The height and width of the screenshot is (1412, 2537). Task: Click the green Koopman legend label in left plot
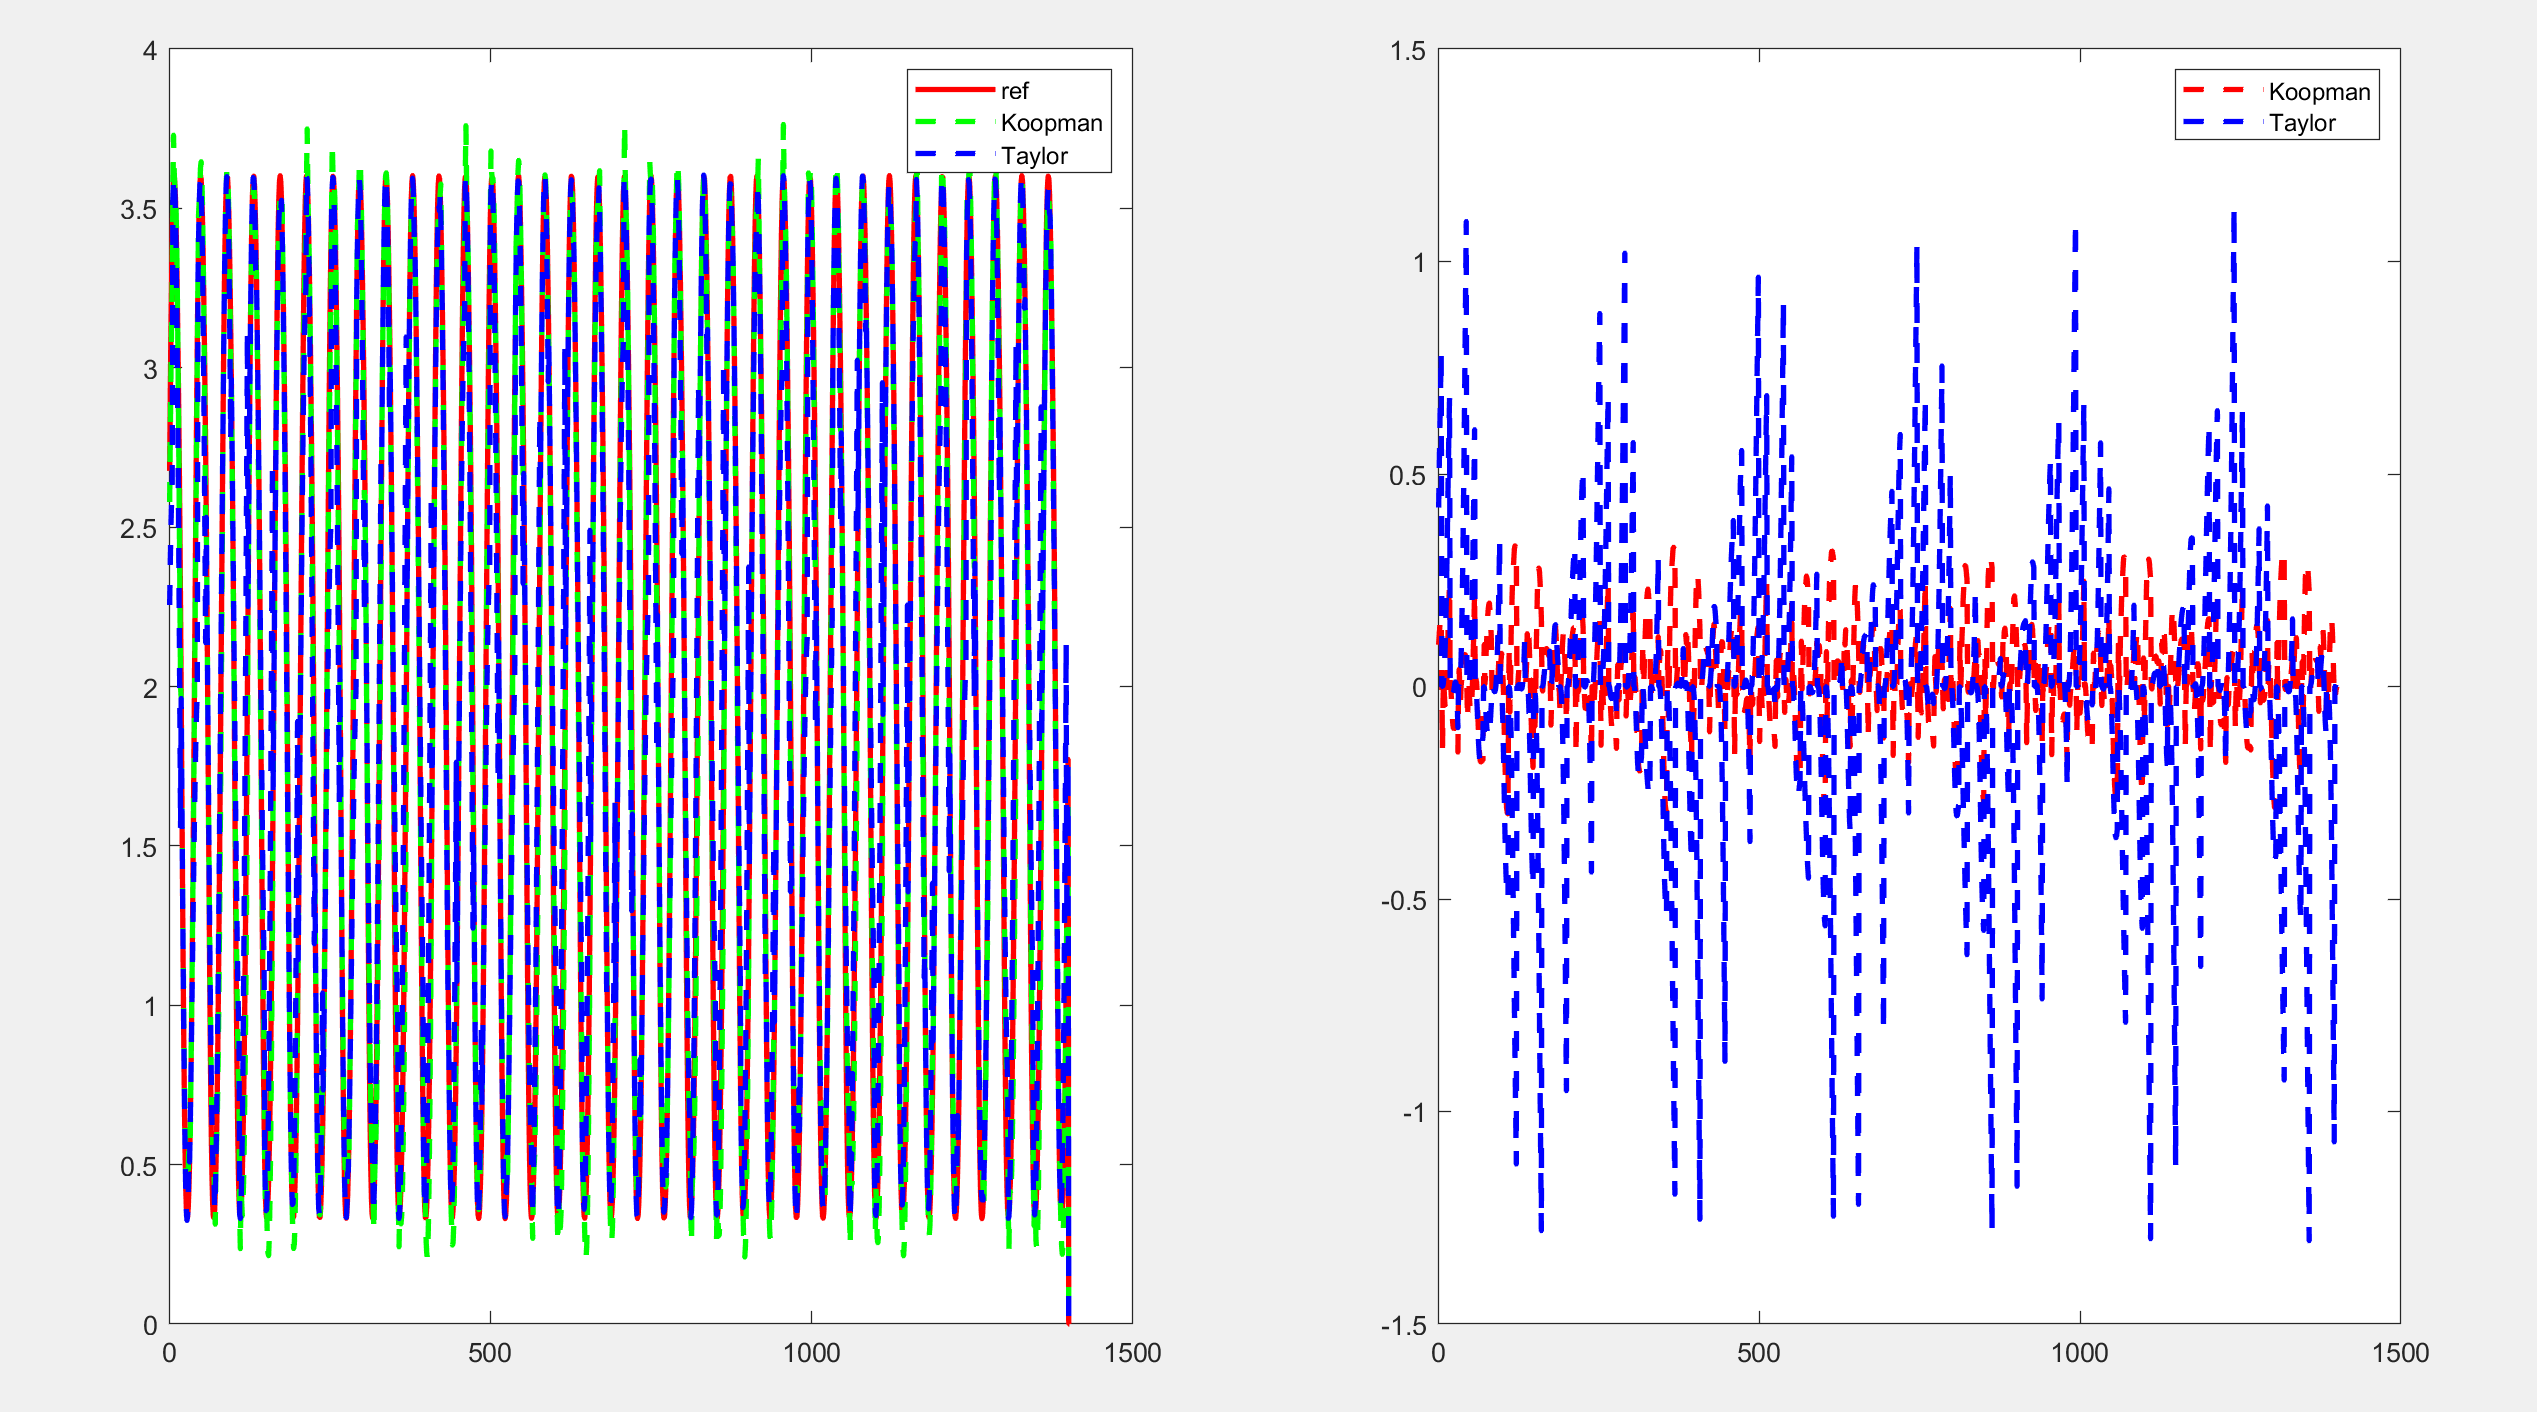[x=1051, y=123]
